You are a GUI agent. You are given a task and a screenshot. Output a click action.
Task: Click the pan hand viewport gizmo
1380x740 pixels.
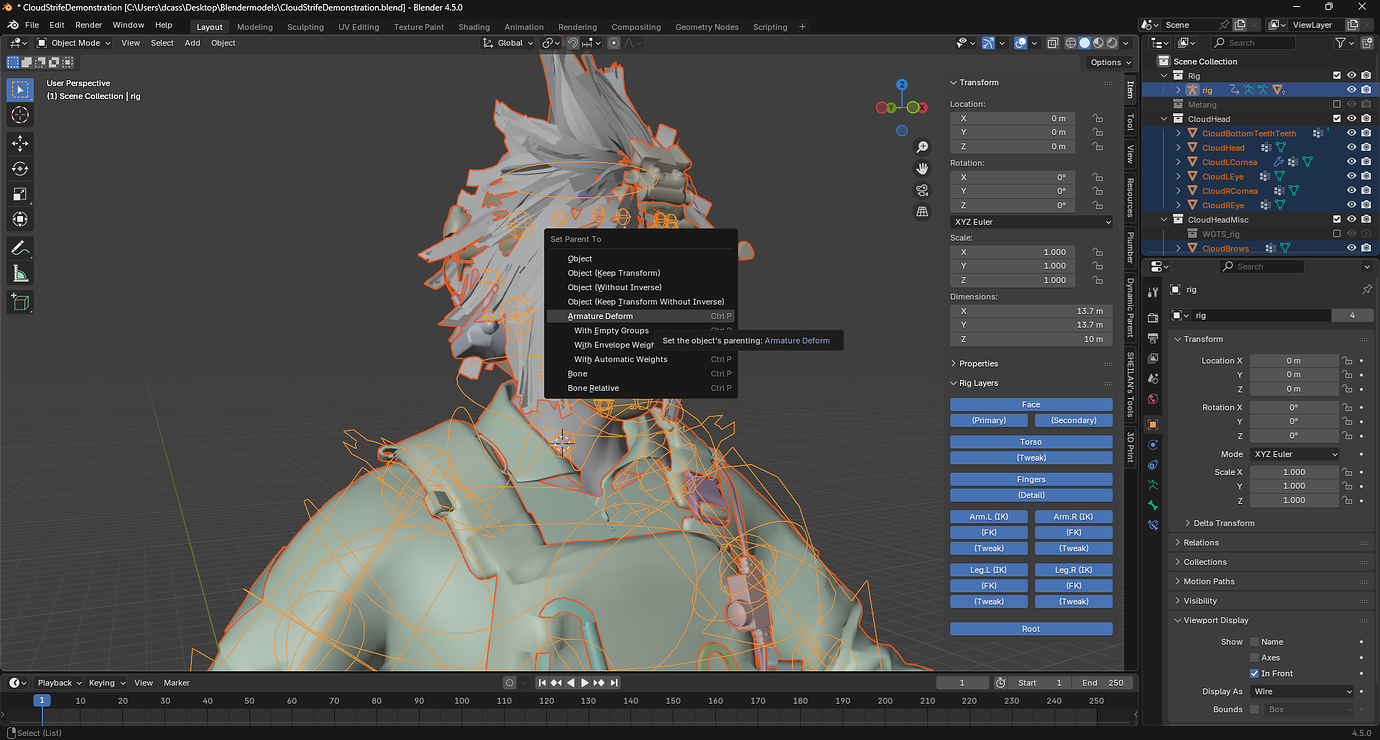[922, 168]
